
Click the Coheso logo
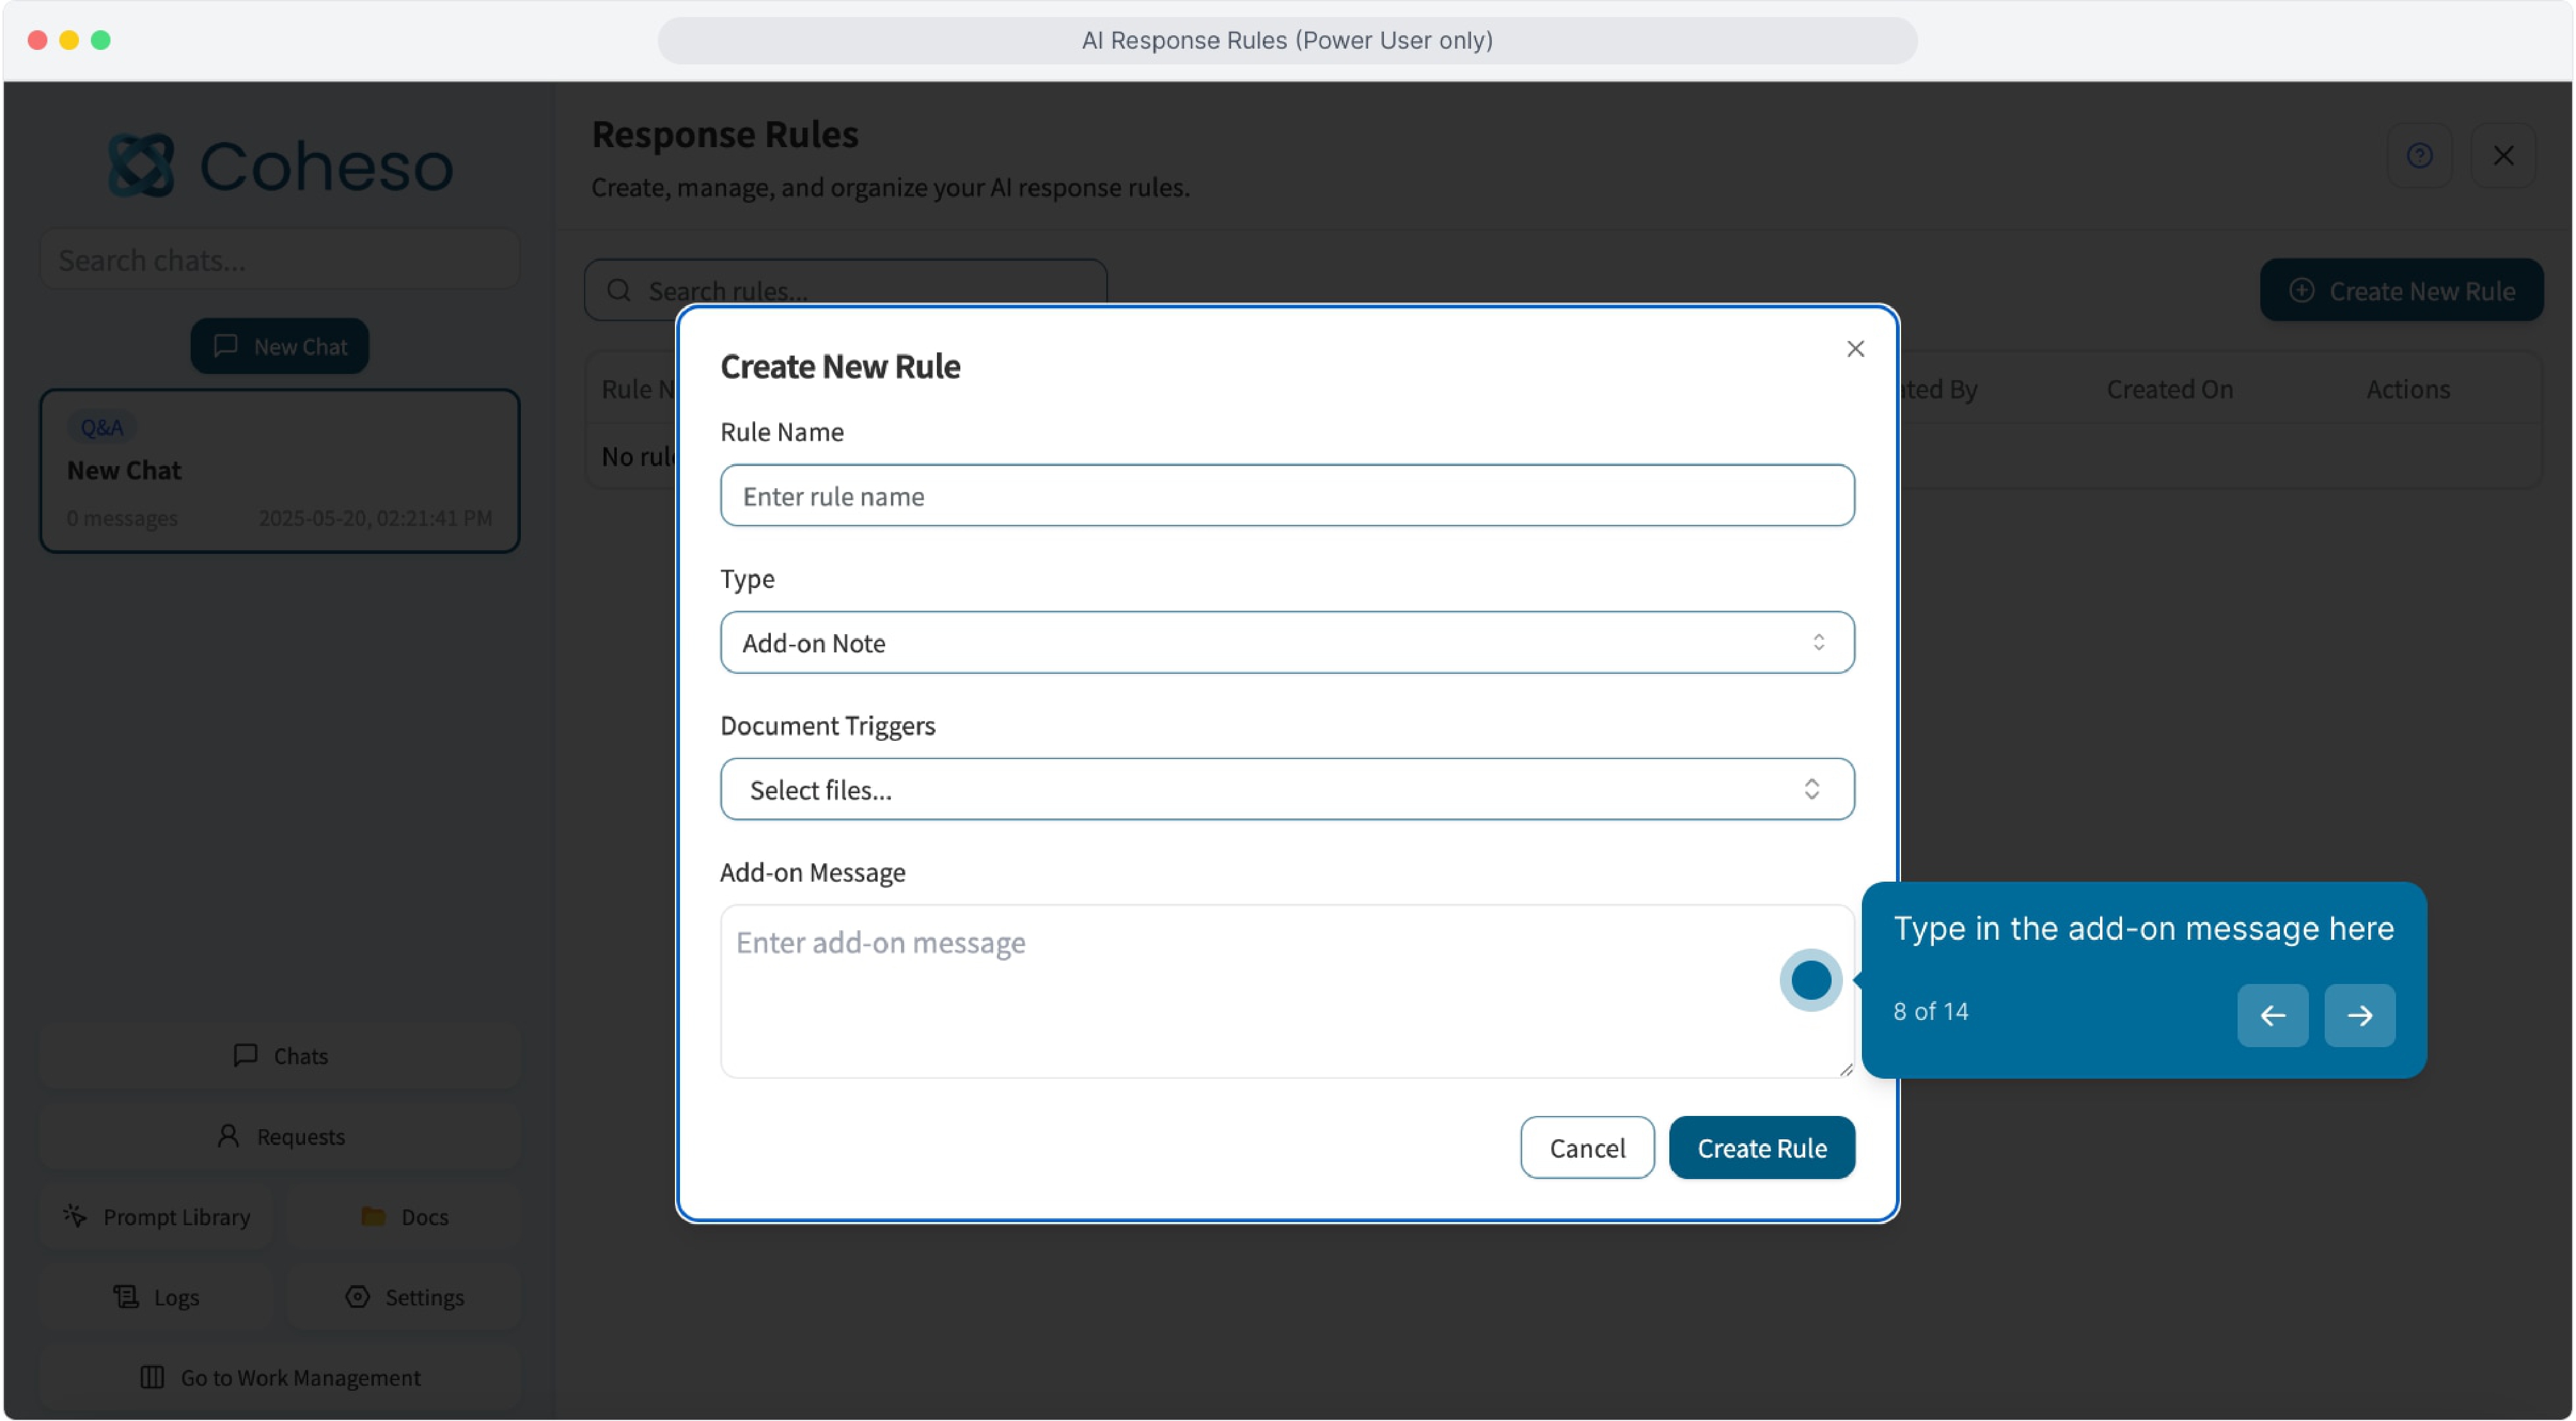coord(280,166)
